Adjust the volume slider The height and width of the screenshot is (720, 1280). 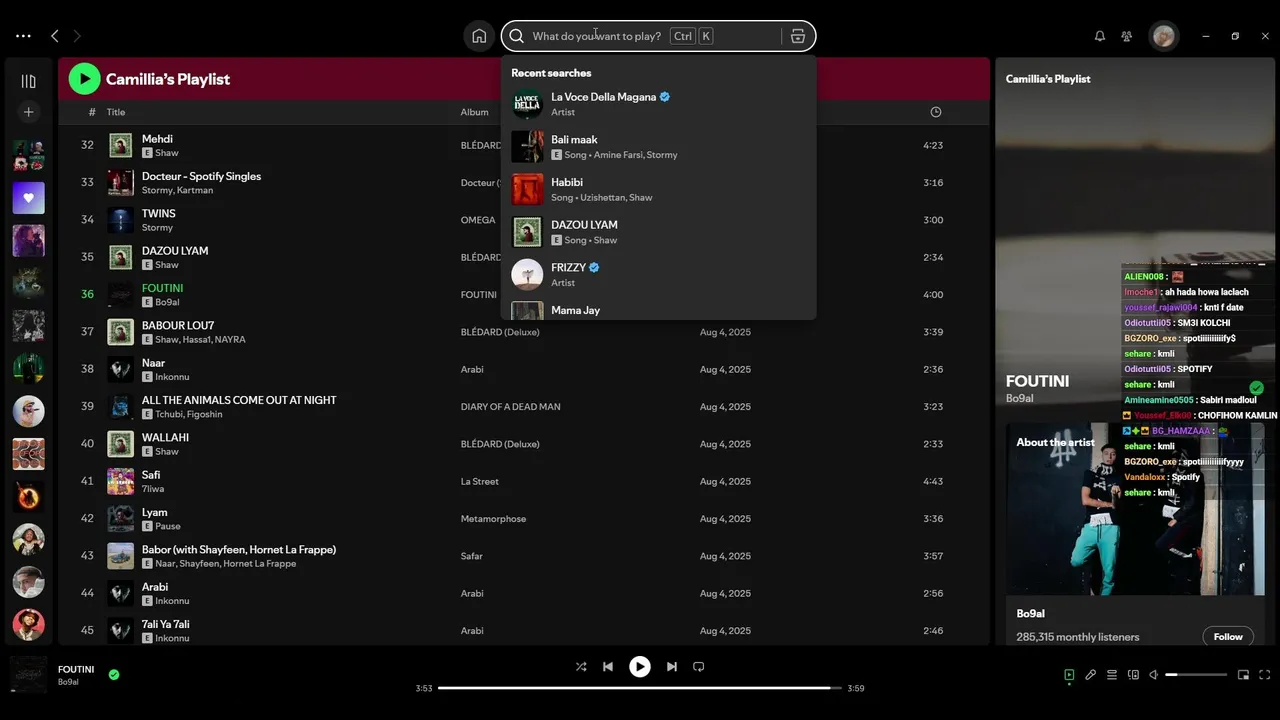tap(1196, 675)
